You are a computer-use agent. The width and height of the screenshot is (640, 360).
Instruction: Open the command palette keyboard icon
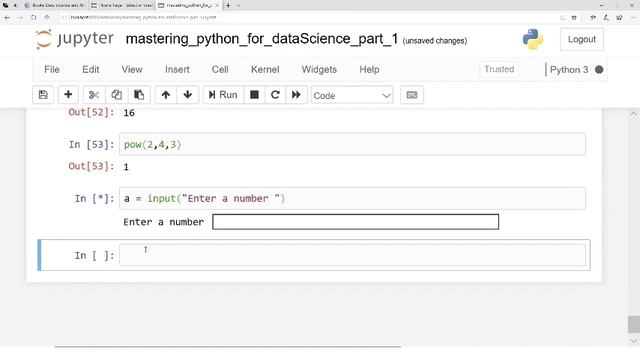(412, 95)
